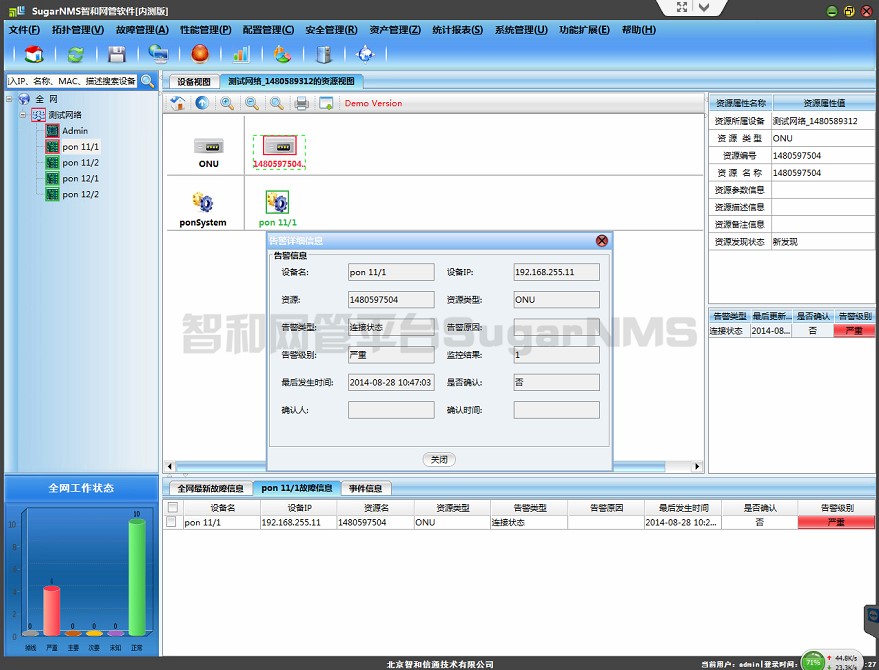This screenshot has height=670, width=879.
Task: Click the 设备IP field showing 192.168.255.11
Action: [556, 272]
